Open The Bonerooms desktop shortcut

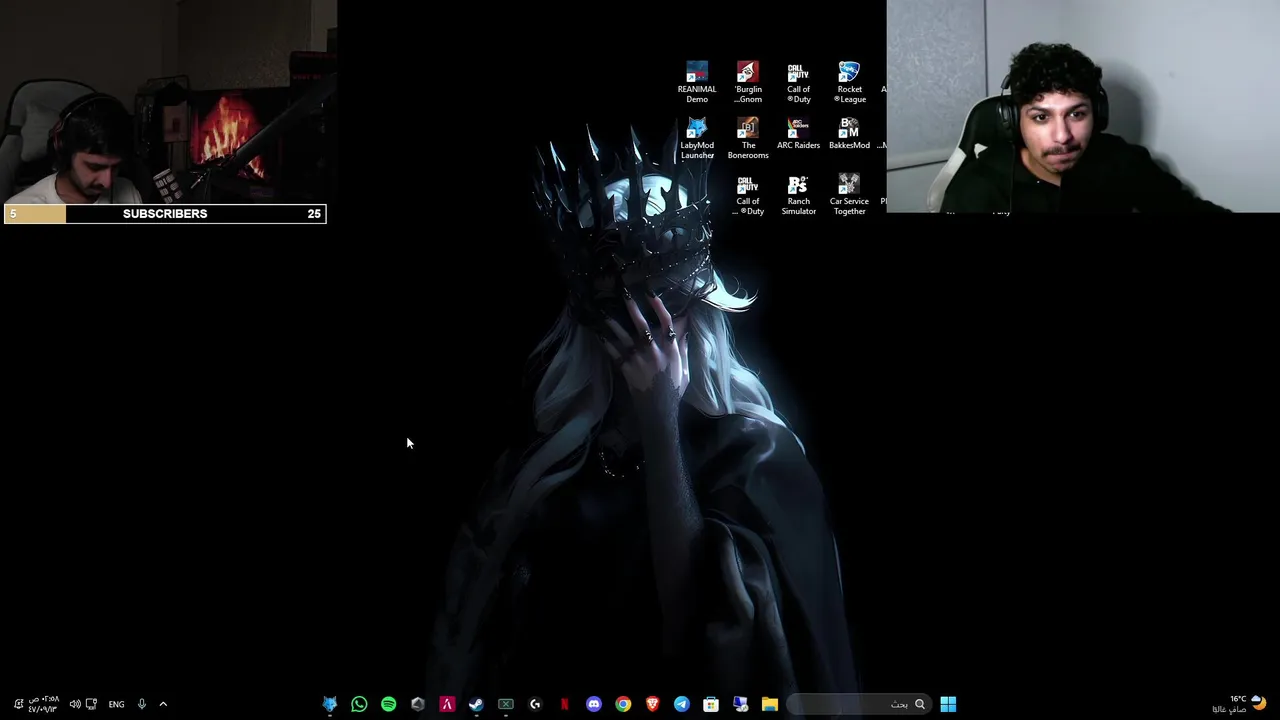click(748, 138)
